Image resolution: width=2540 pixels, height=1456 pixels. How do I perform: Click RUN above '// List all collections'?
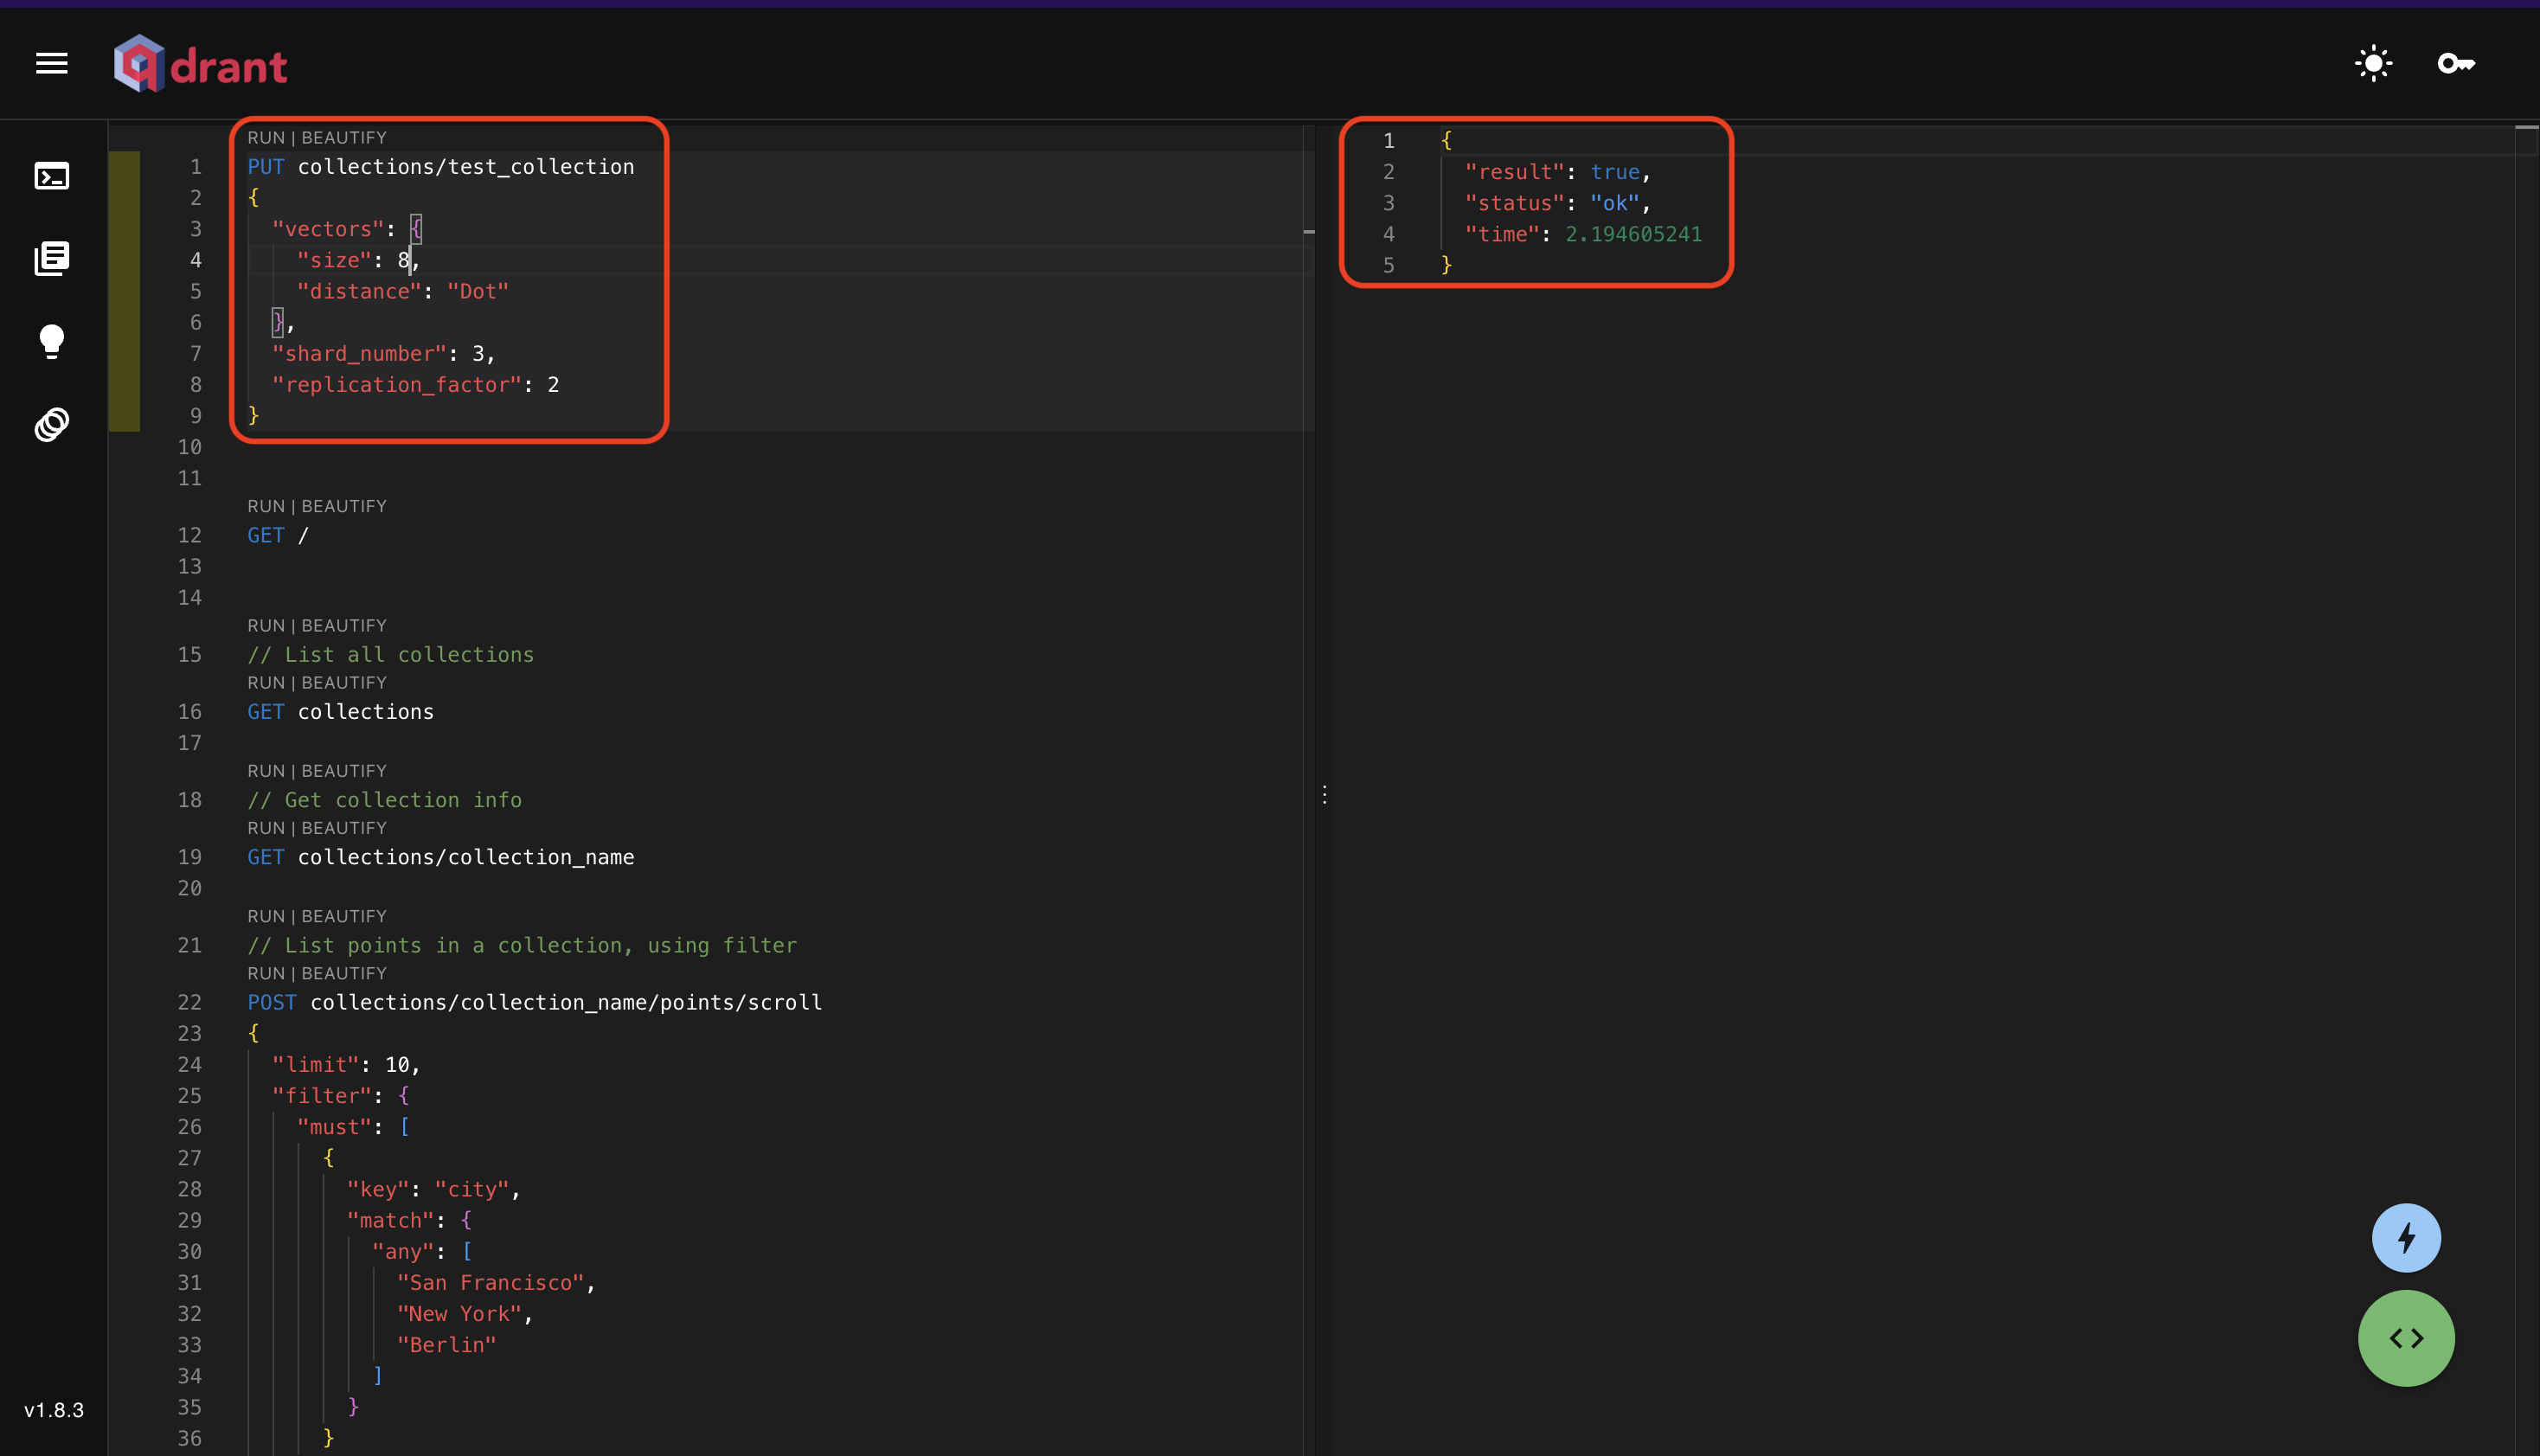coord(266,626)
